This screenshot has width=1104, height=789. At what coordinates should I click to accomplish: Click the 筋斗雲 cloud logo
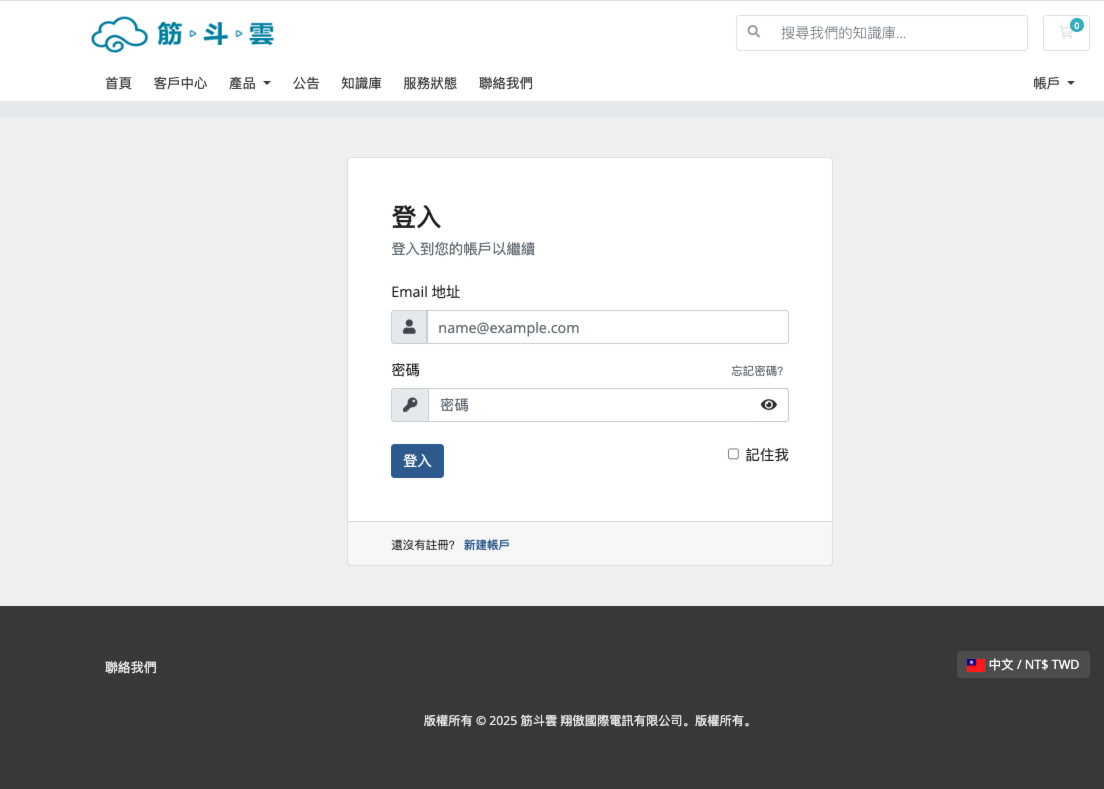(182, 34)
